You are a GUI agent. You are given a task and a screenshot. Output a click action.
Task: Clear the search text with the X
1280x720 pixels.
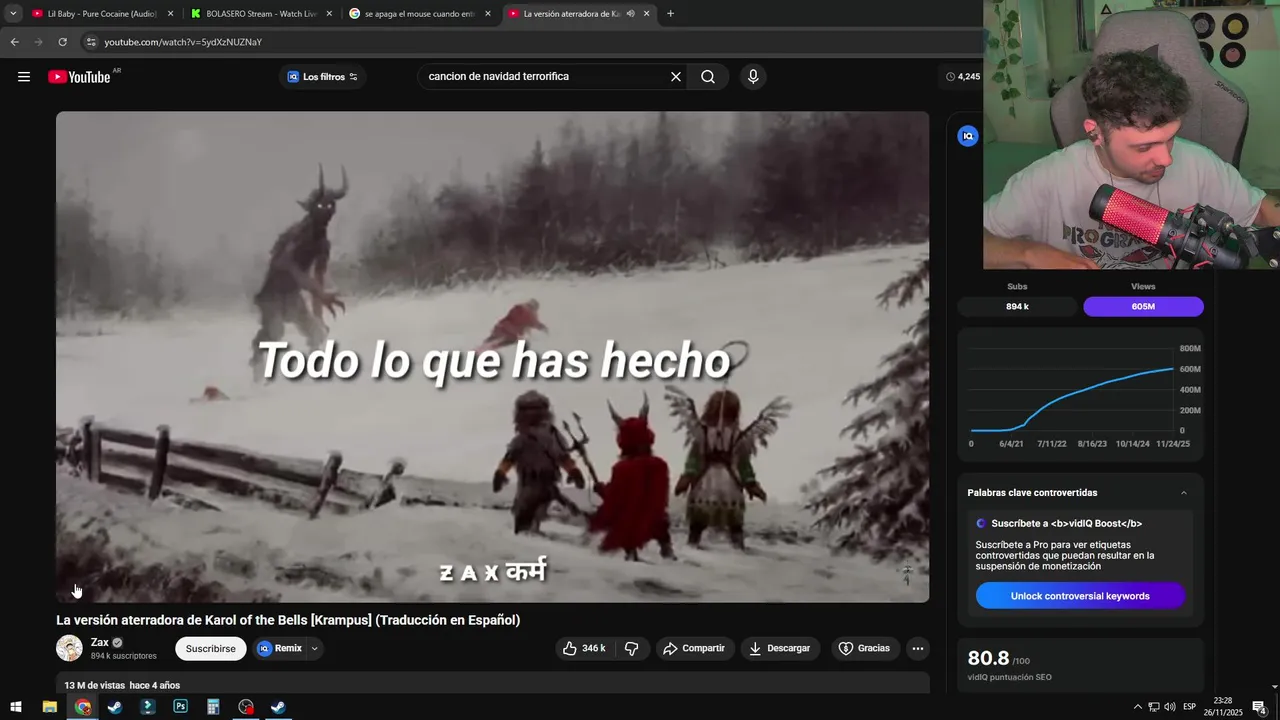[676, 77]
